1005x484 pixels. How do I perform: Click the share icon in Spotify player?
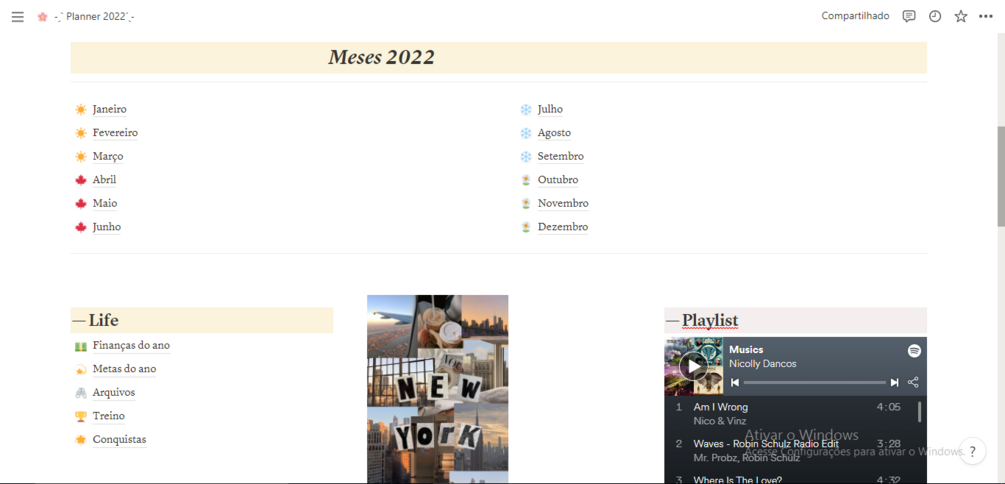pyautogui.click(x=913, y=382)
